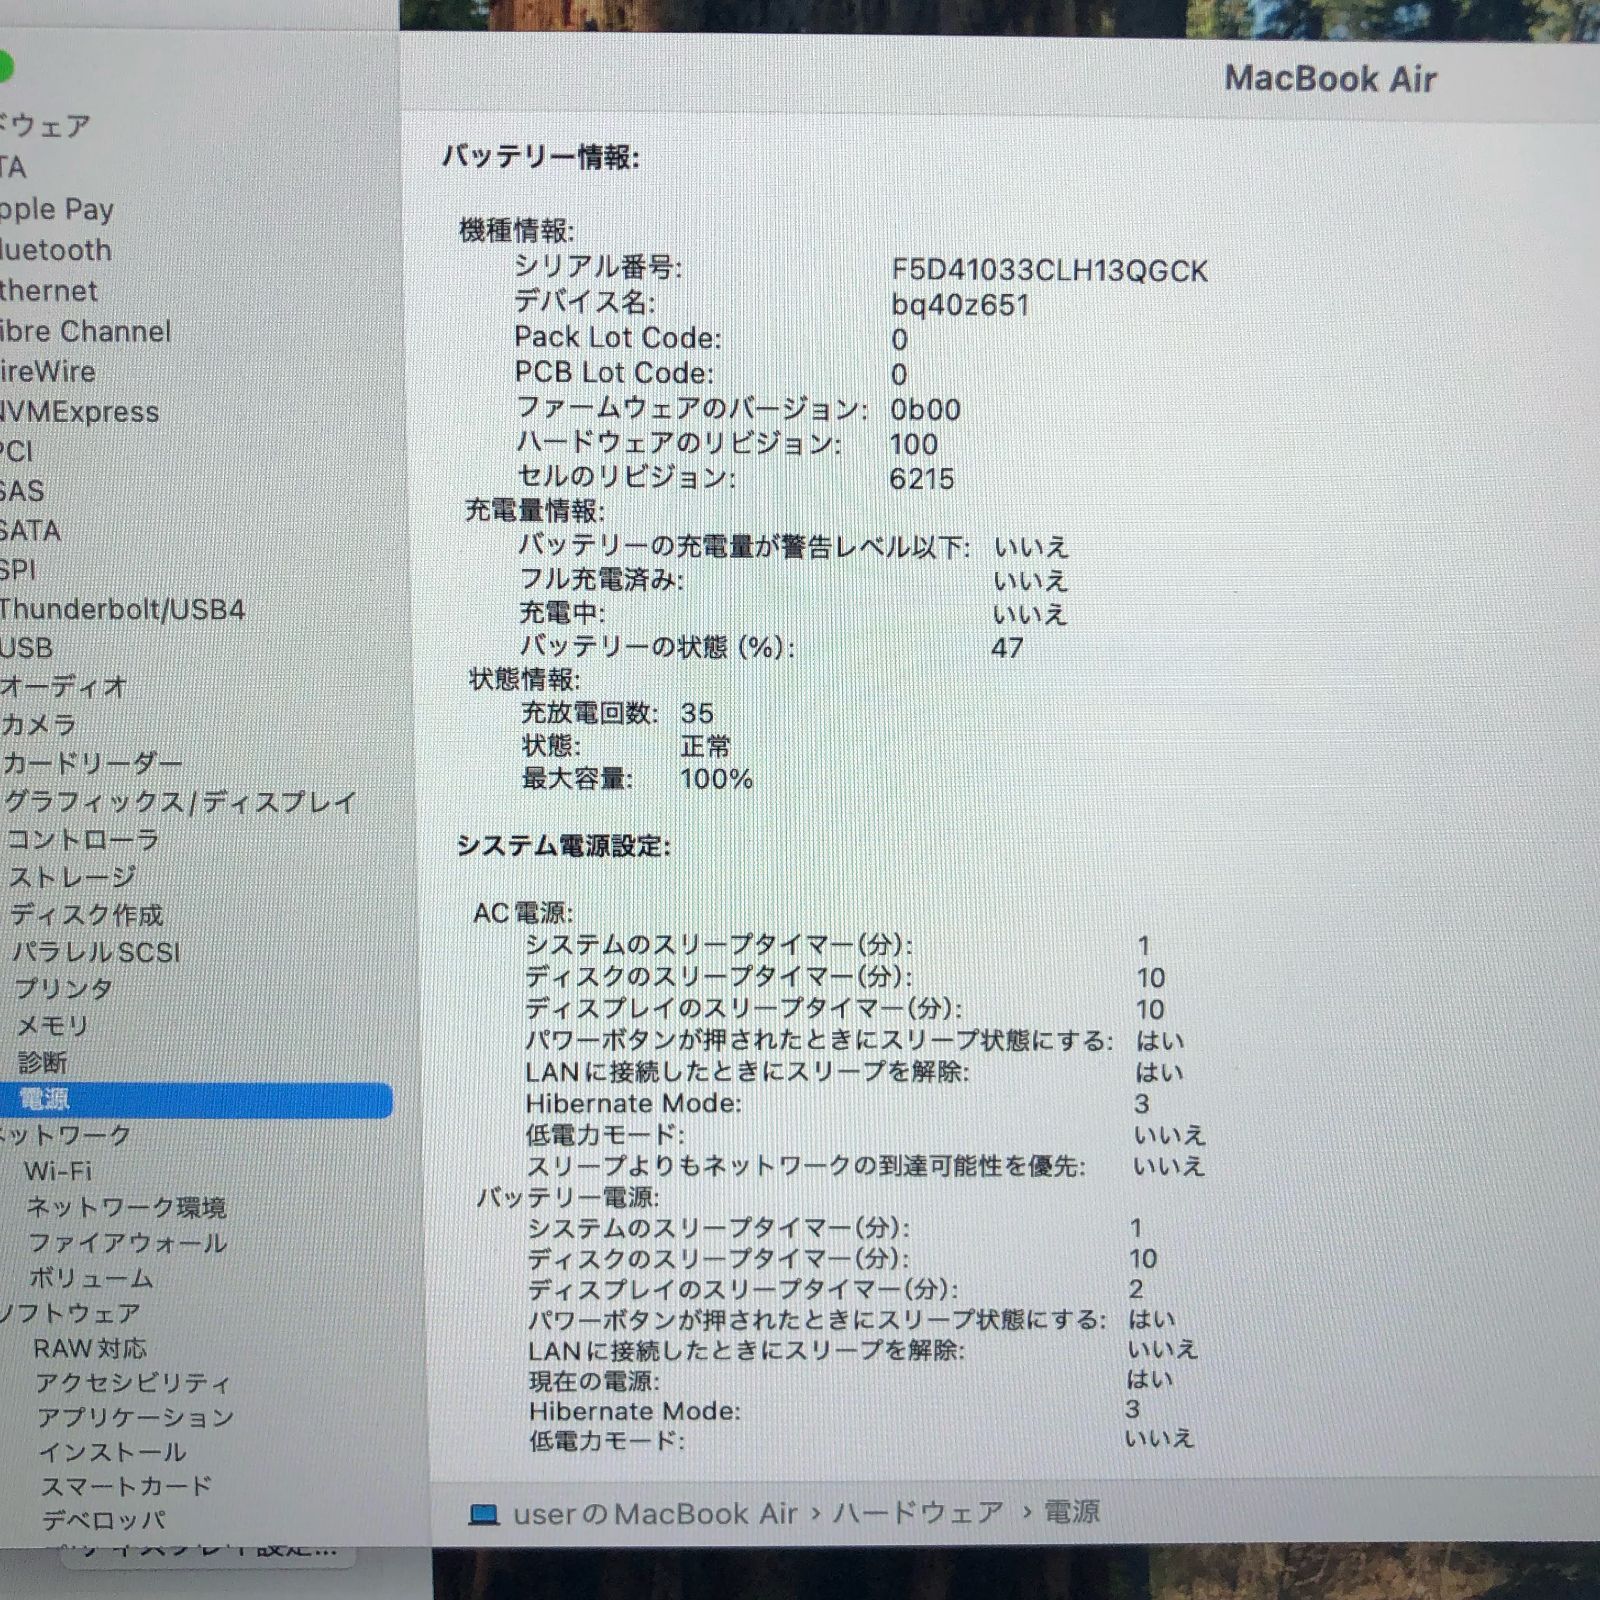
Task: Click the 現在の電源 row label
Action: (594, 1382)
